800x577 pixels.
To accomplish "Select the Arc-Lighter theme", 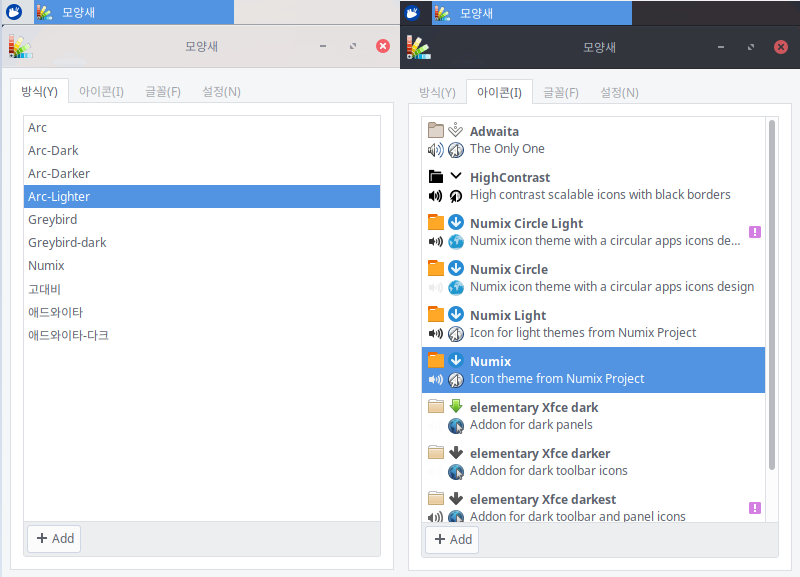I will tap(202, 196).
